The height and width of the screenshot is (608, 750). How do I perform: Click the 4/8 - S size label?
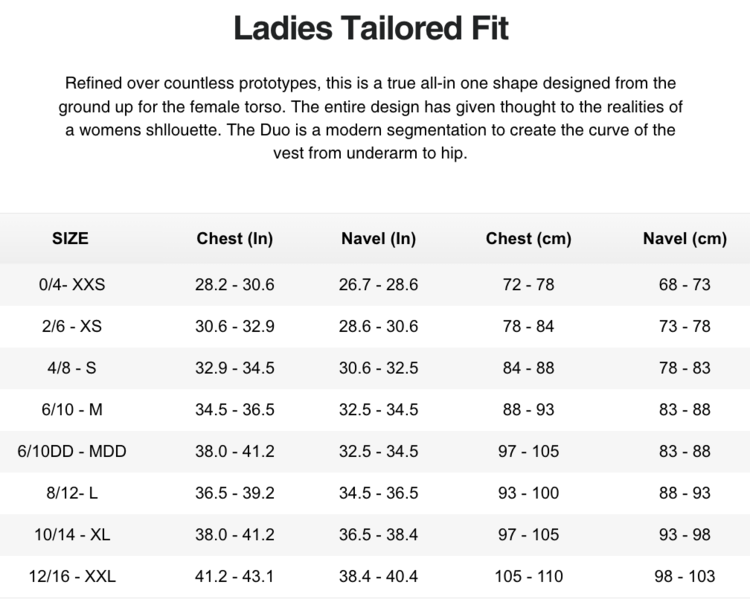72,369
